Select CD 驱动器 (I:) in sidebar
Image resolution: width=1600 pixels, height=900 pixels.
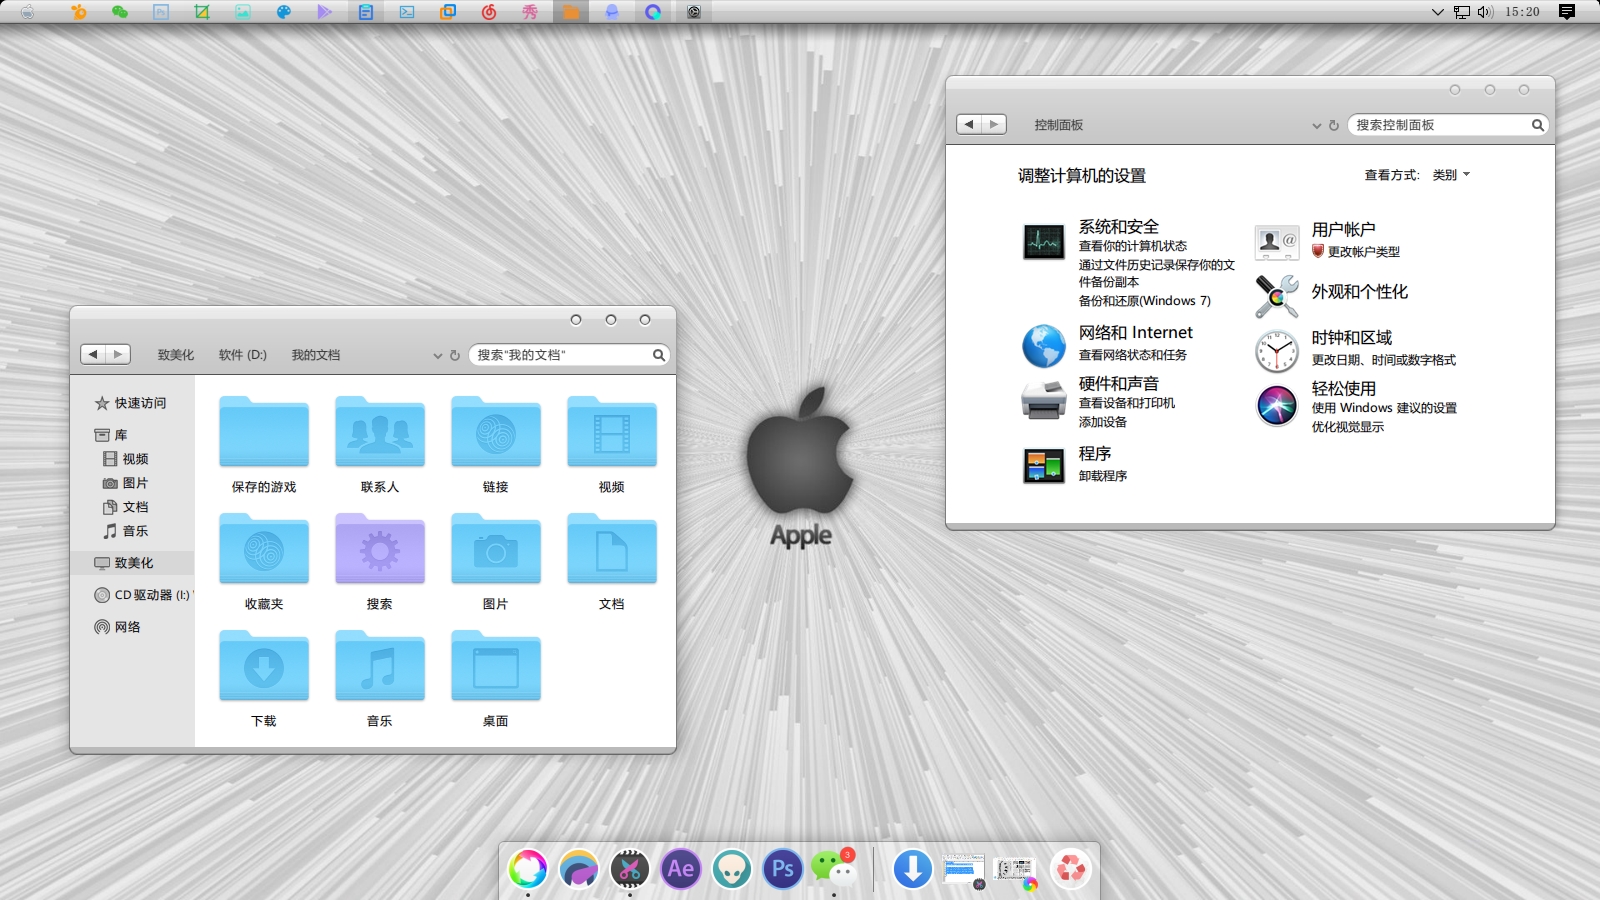142,595
